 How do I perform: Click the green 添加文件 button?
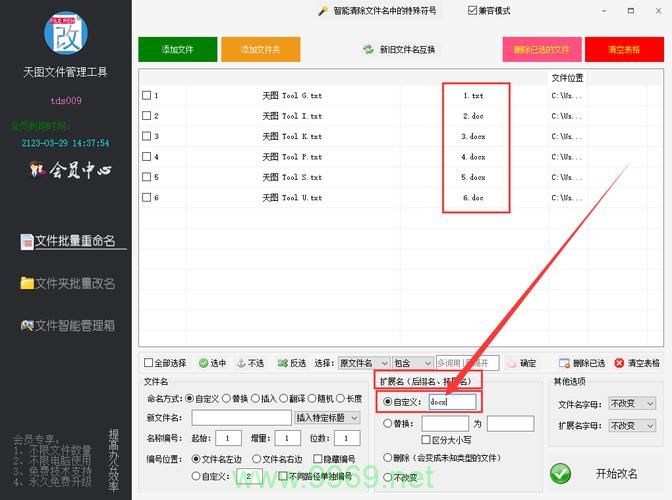tap(177, 50)
